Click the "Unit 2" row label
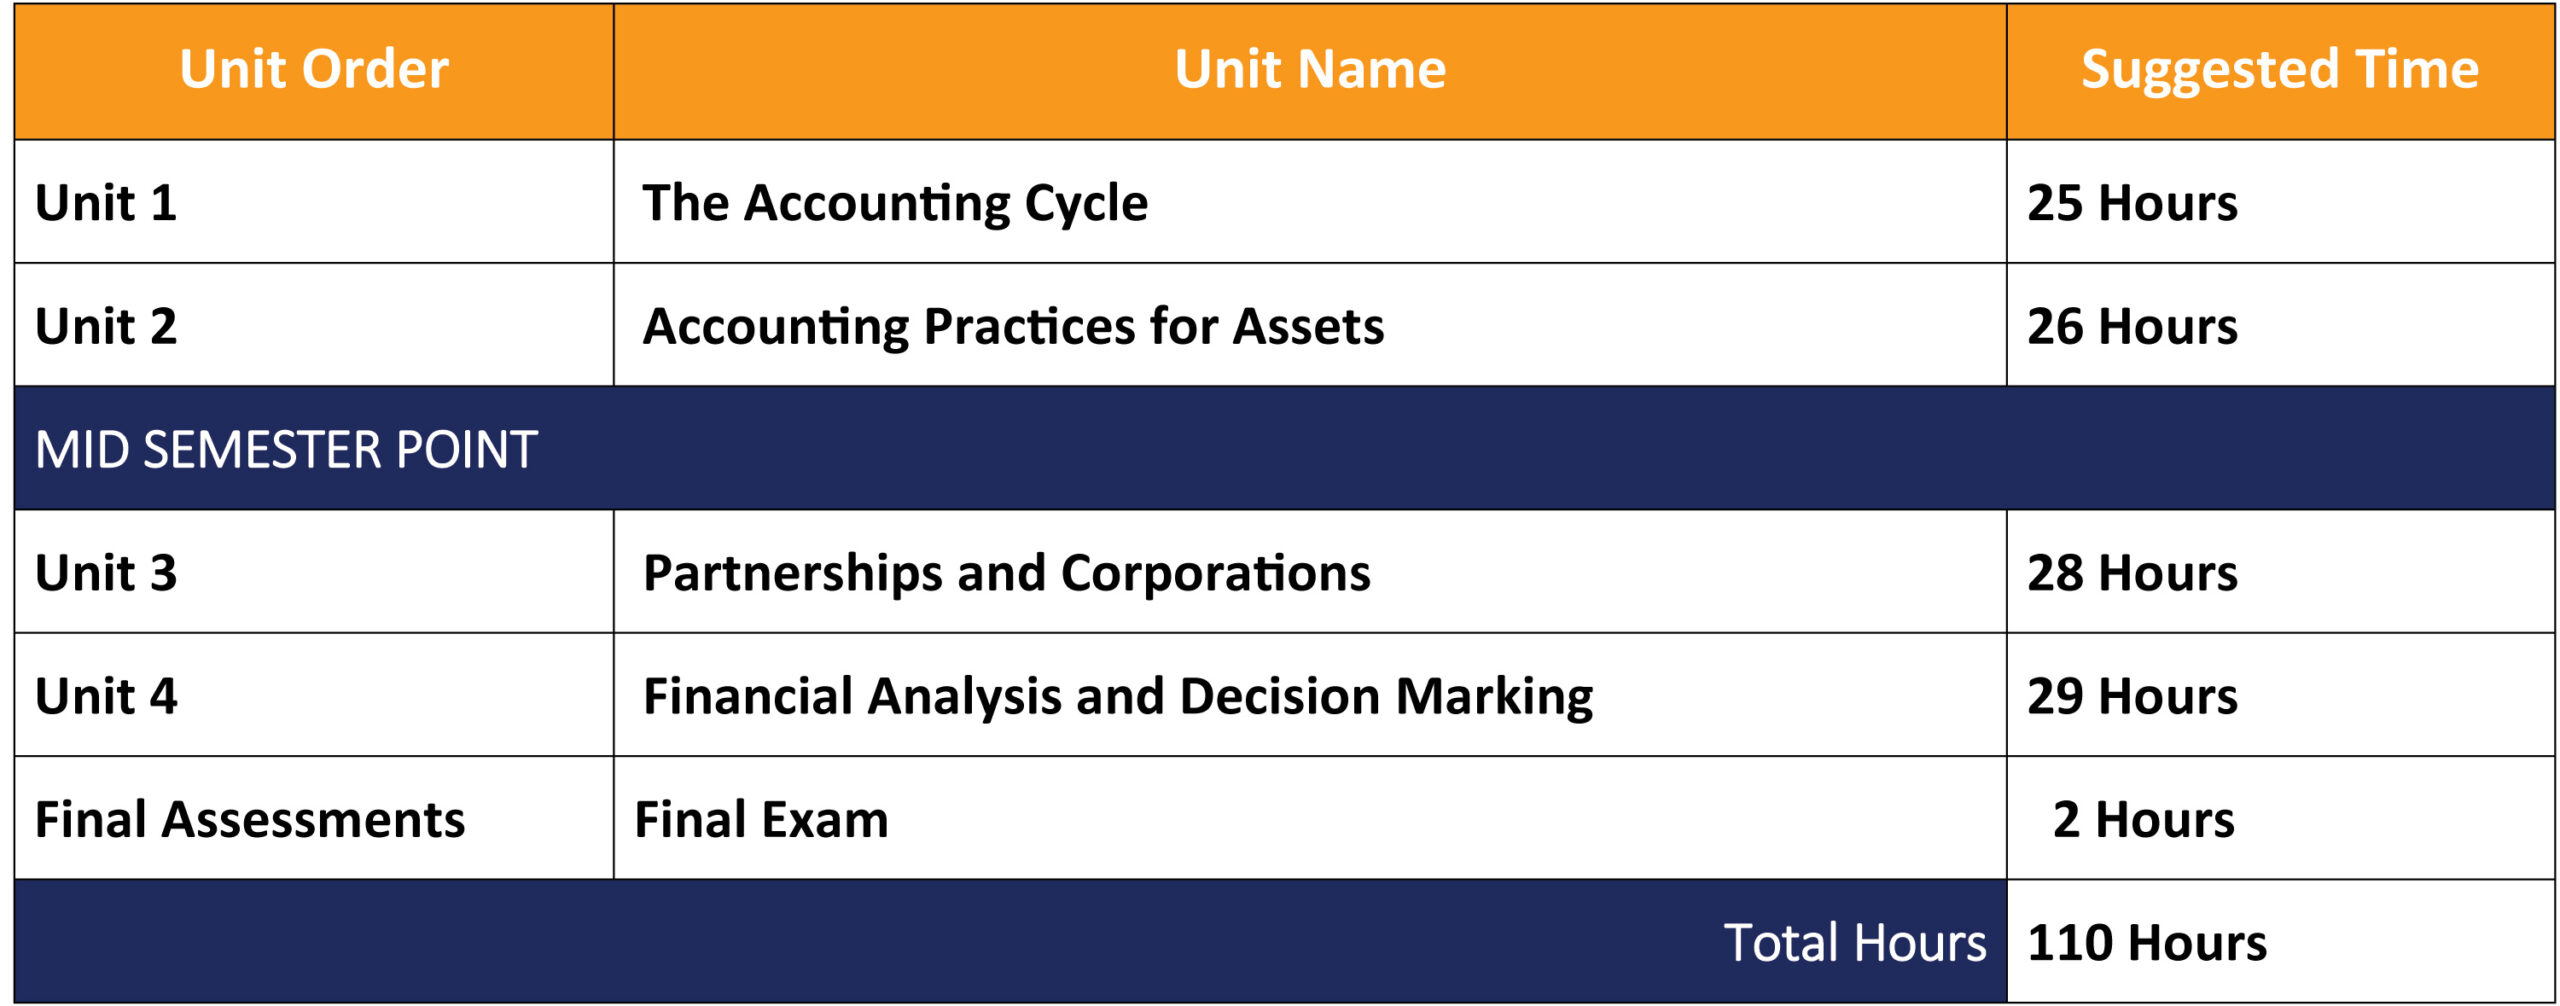This screenshot has height=1006, width=2560. tap(106, 327)
